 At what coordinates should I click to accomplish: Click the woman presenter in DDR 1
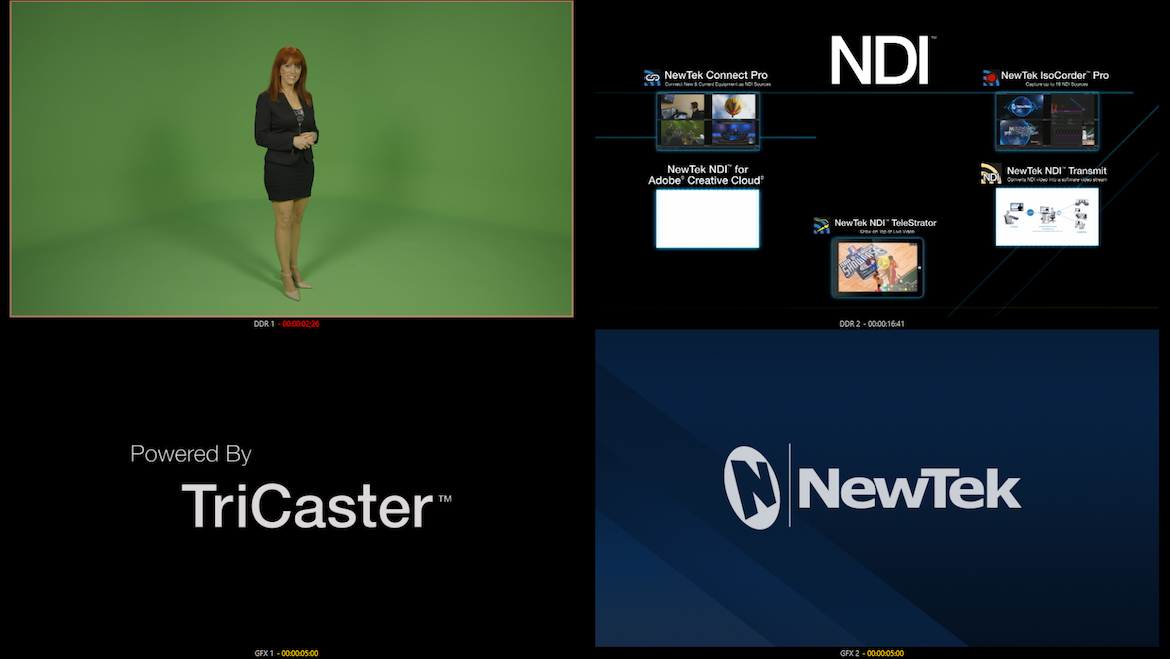click(287, 173)
